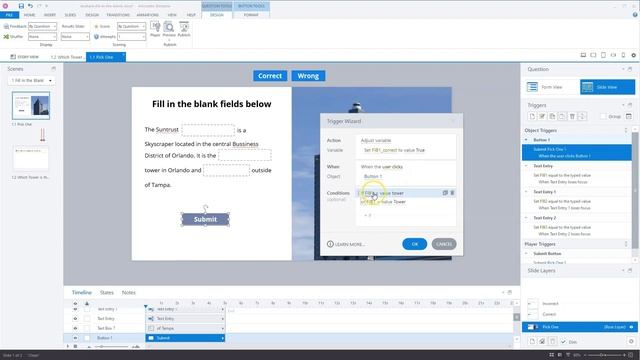
Task: Select the Wrong feedback layer button above the slide
Action: [x=308, y=76]
